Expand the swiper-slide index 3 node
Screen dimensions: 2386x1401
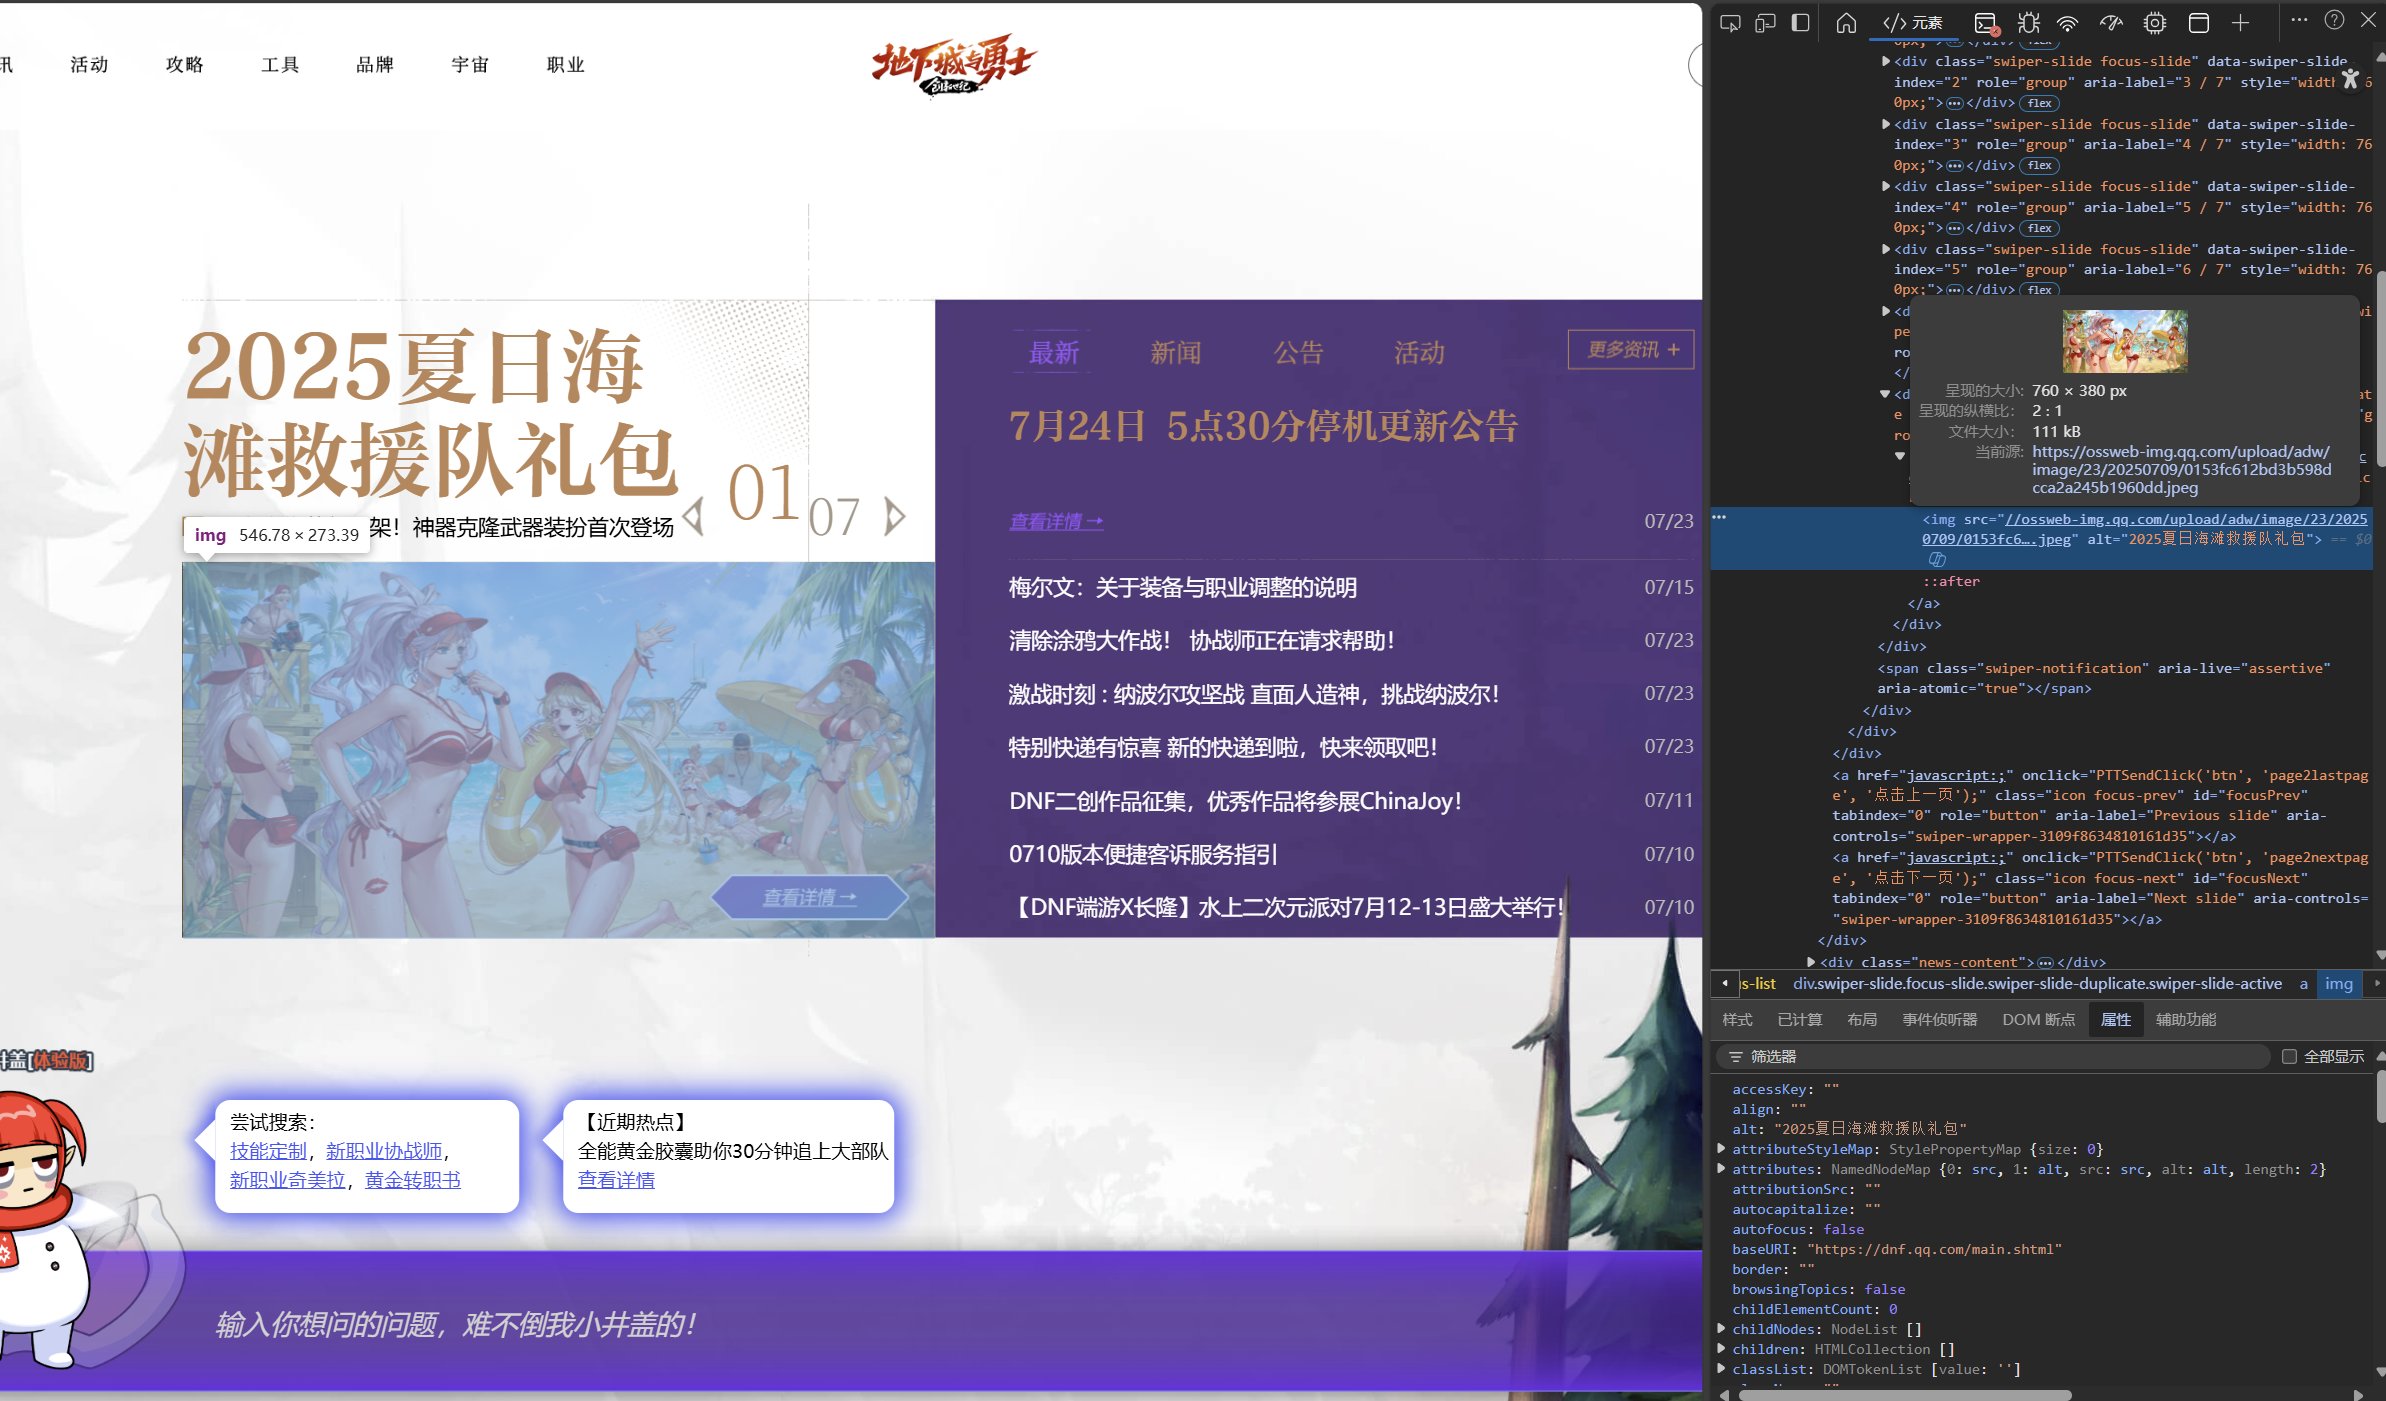coord(1886,124)
